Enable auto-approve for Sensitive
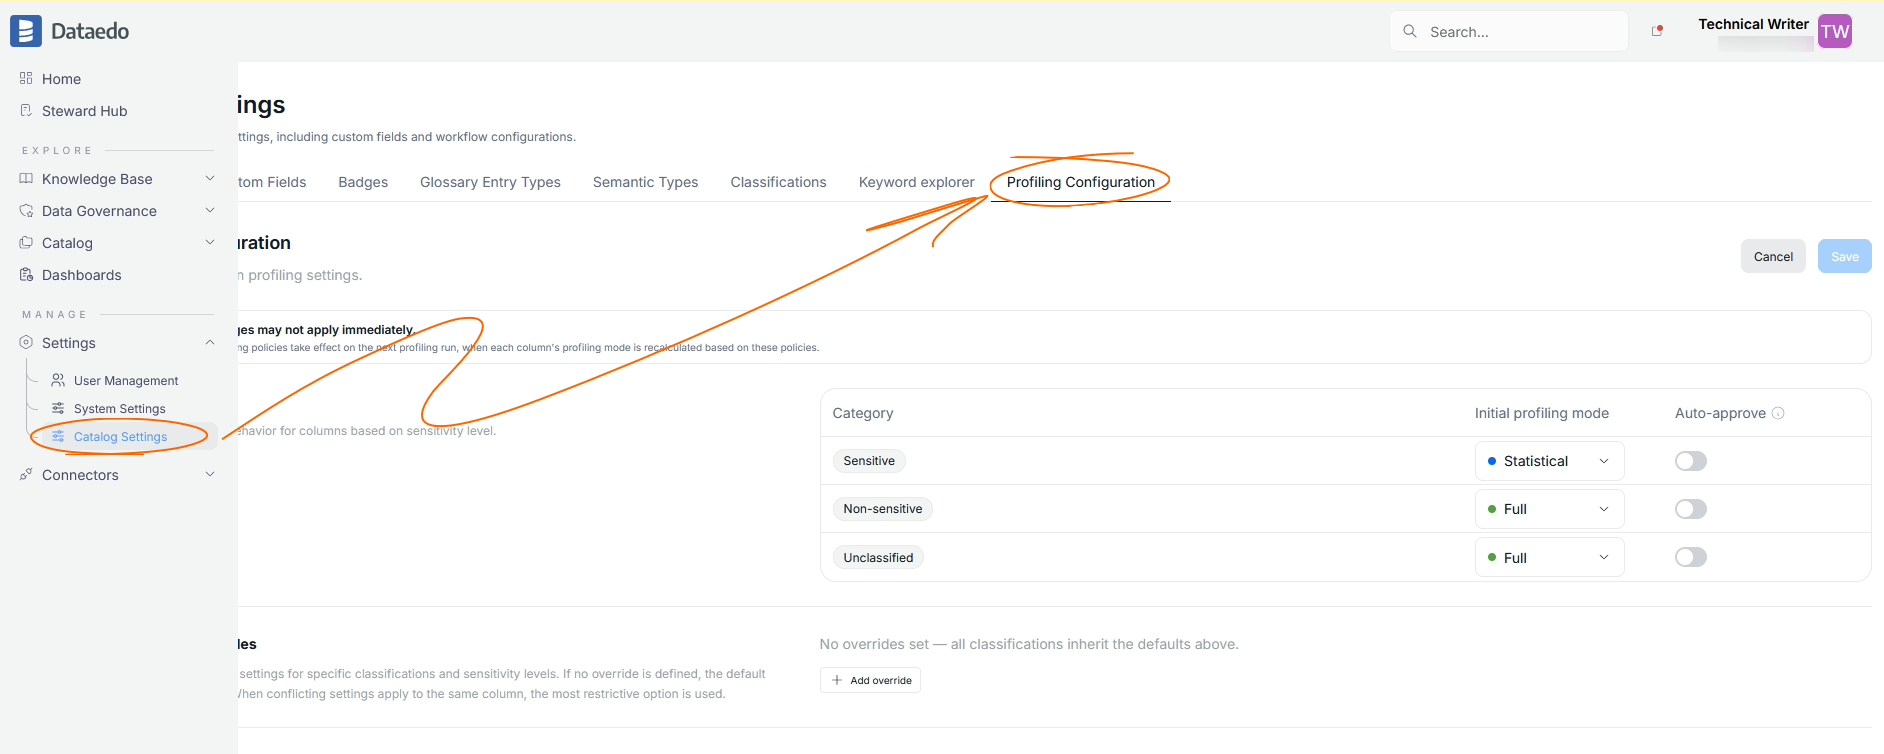This screenshot has height=754, width=1884. pyautogui.click(x=1691, y=461)
